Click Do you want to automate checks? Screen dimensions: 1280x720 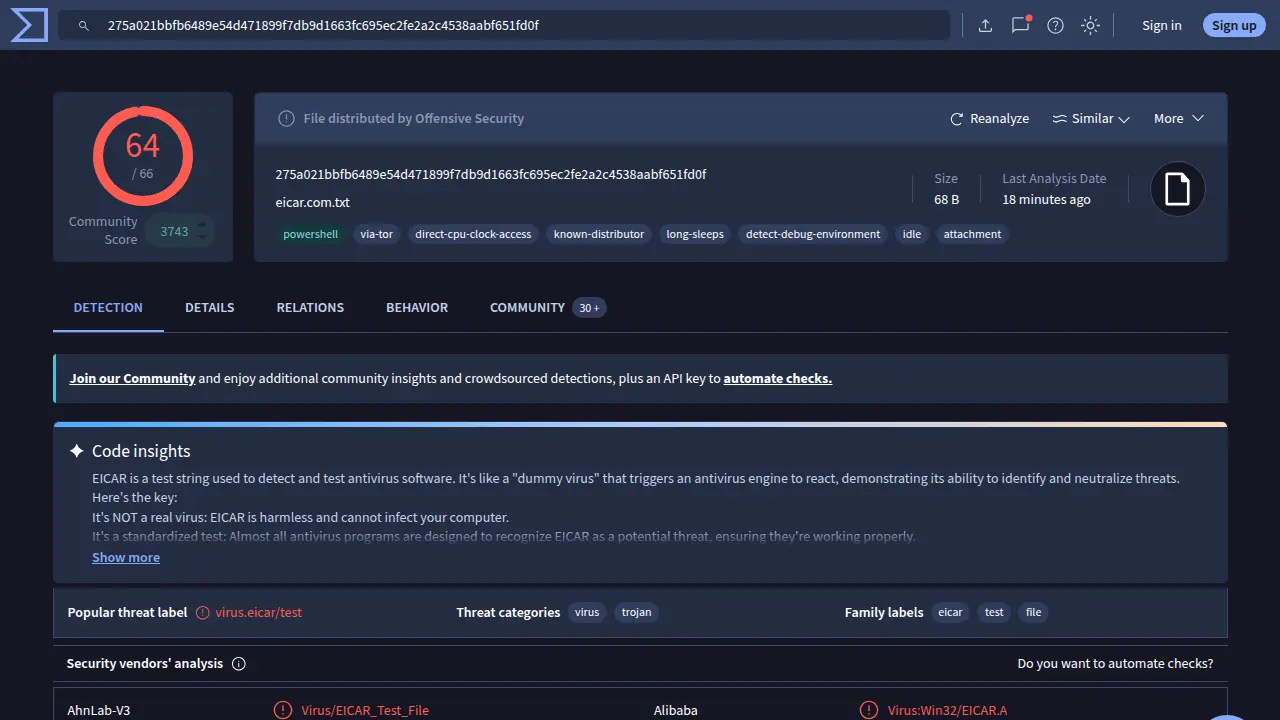pyautogui.click(x=1115, y=664)
